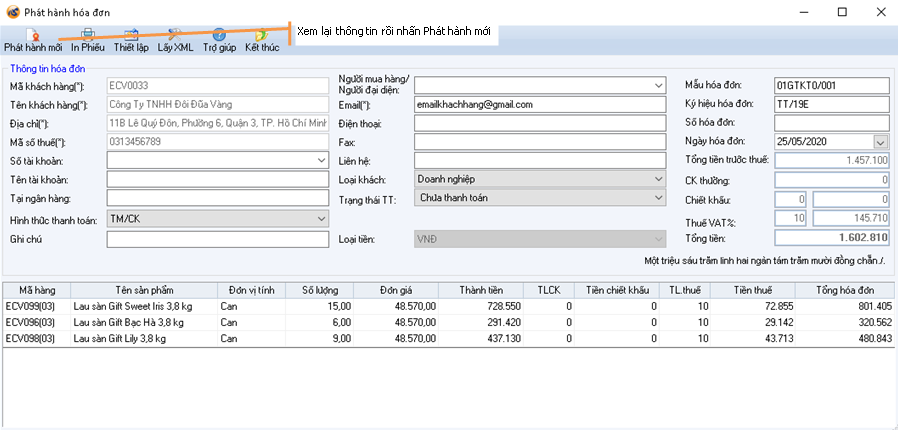Click the TL.thuế column header
Viewport: 898px width, 430px height.
pyautogui.click(x=685, y=290)
